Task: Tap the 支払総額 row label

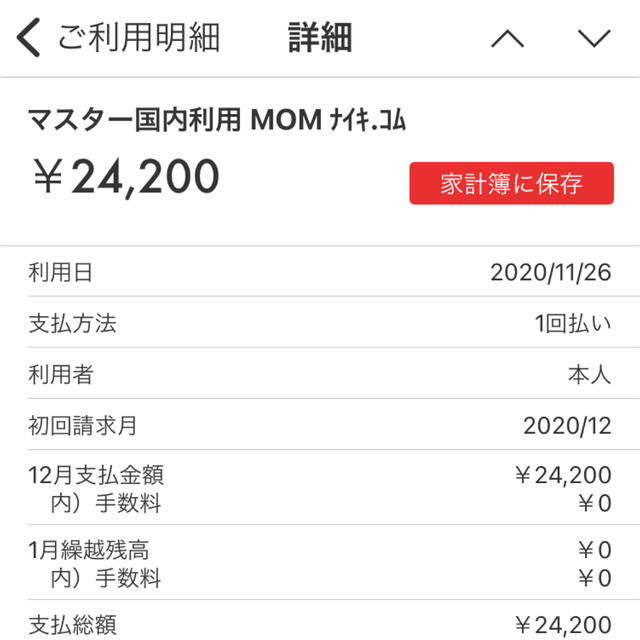Action: pos(73,624)
